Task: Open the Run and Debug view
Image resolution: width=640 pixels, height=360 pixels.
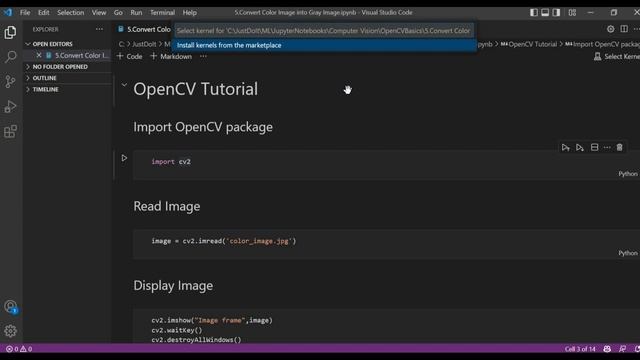Action: [x=10, y=107]
